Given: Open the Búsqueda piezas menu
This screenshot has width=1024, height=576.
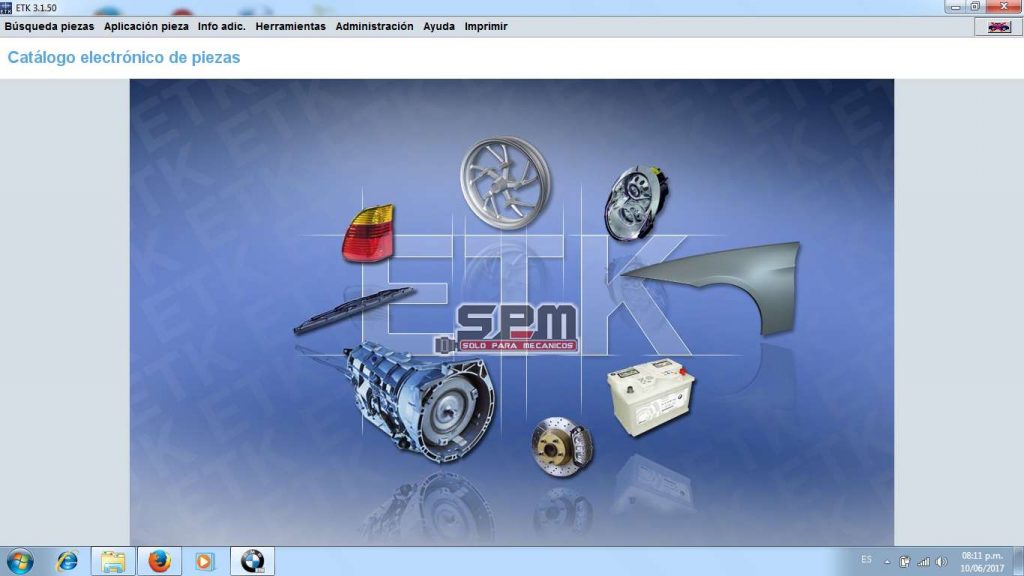Looking at the screenshot, I should [x=49, y=27].
